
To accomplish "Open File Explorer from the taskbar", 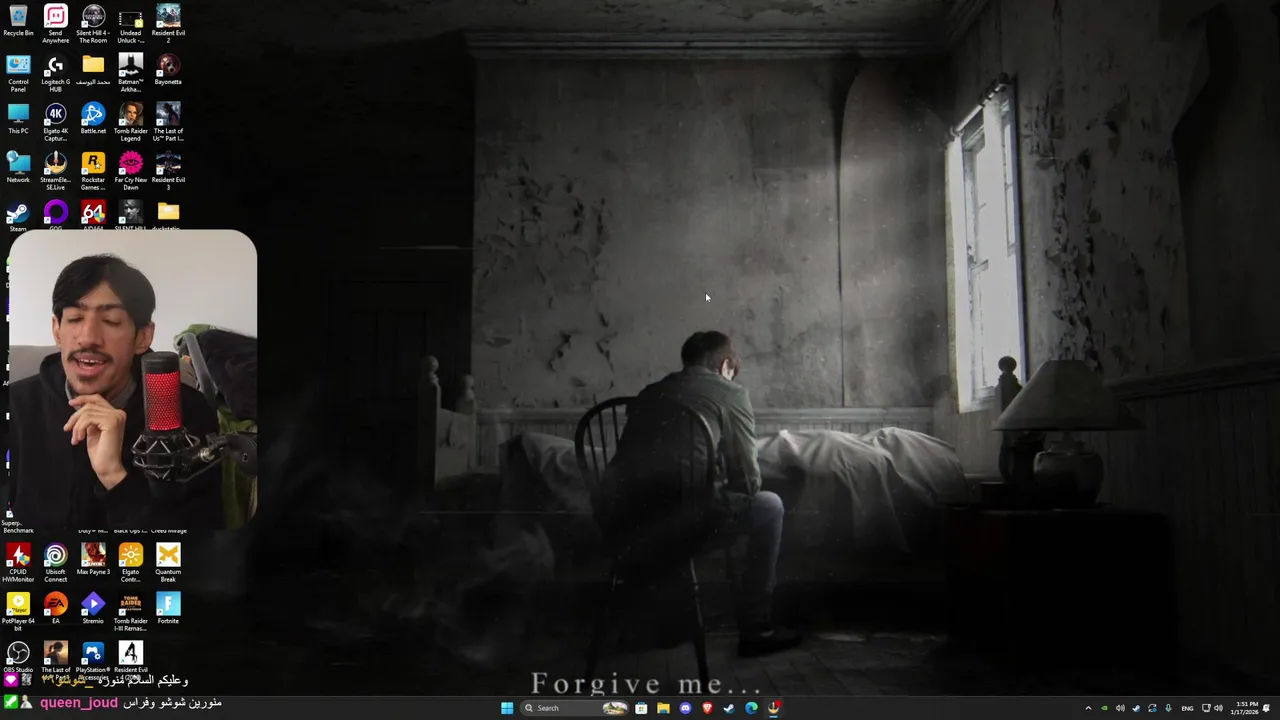I will pyautogui.click(x=663, y=708).
